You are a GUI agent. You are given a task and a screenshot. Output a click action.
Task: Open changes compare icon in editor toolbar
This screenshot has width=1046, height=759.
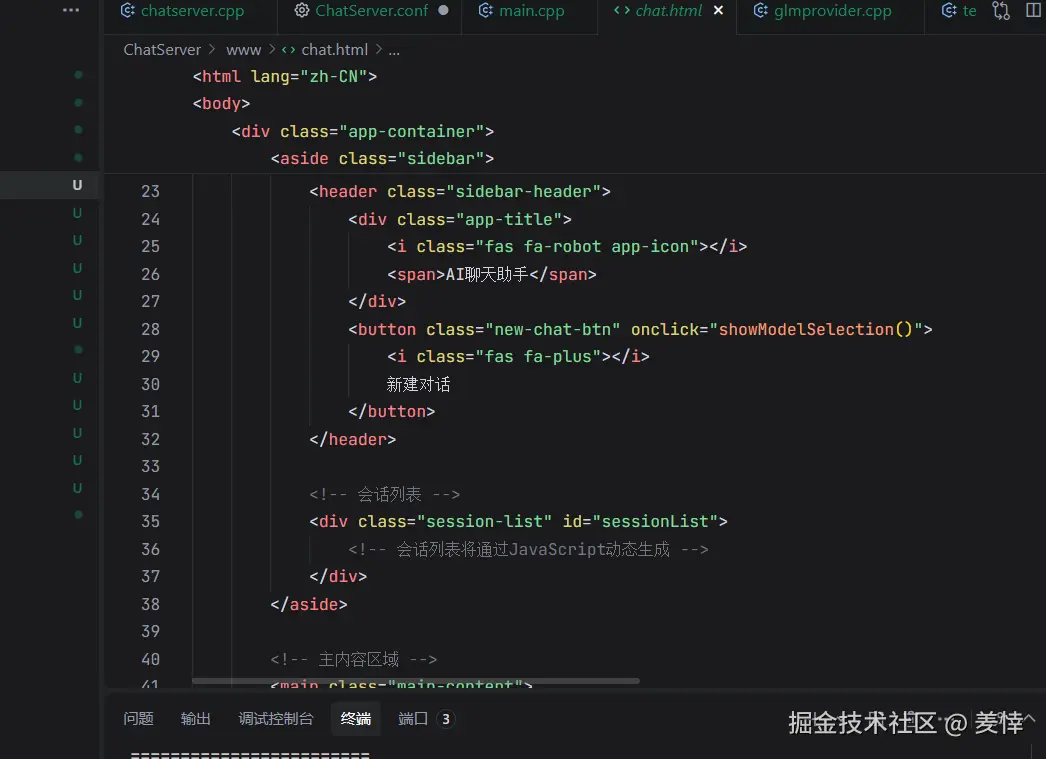coord(1001,11)
